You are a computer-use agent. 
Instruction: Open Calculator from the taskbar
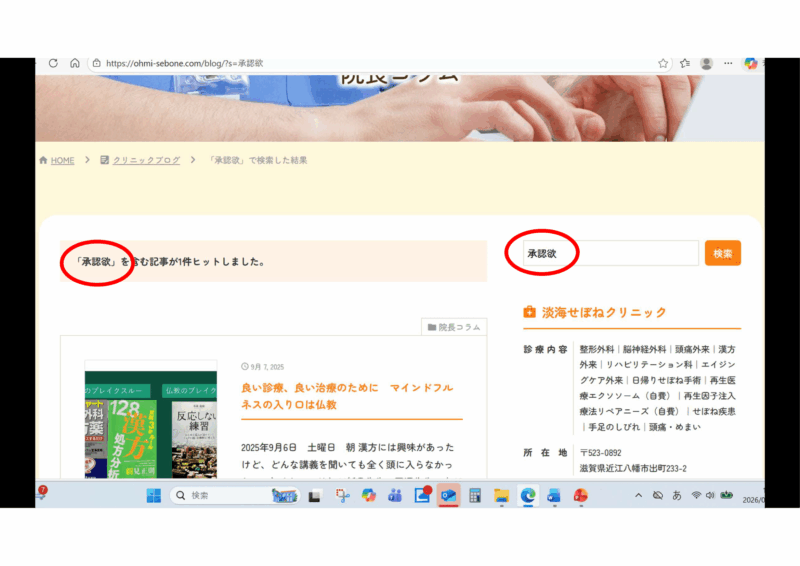475,496
